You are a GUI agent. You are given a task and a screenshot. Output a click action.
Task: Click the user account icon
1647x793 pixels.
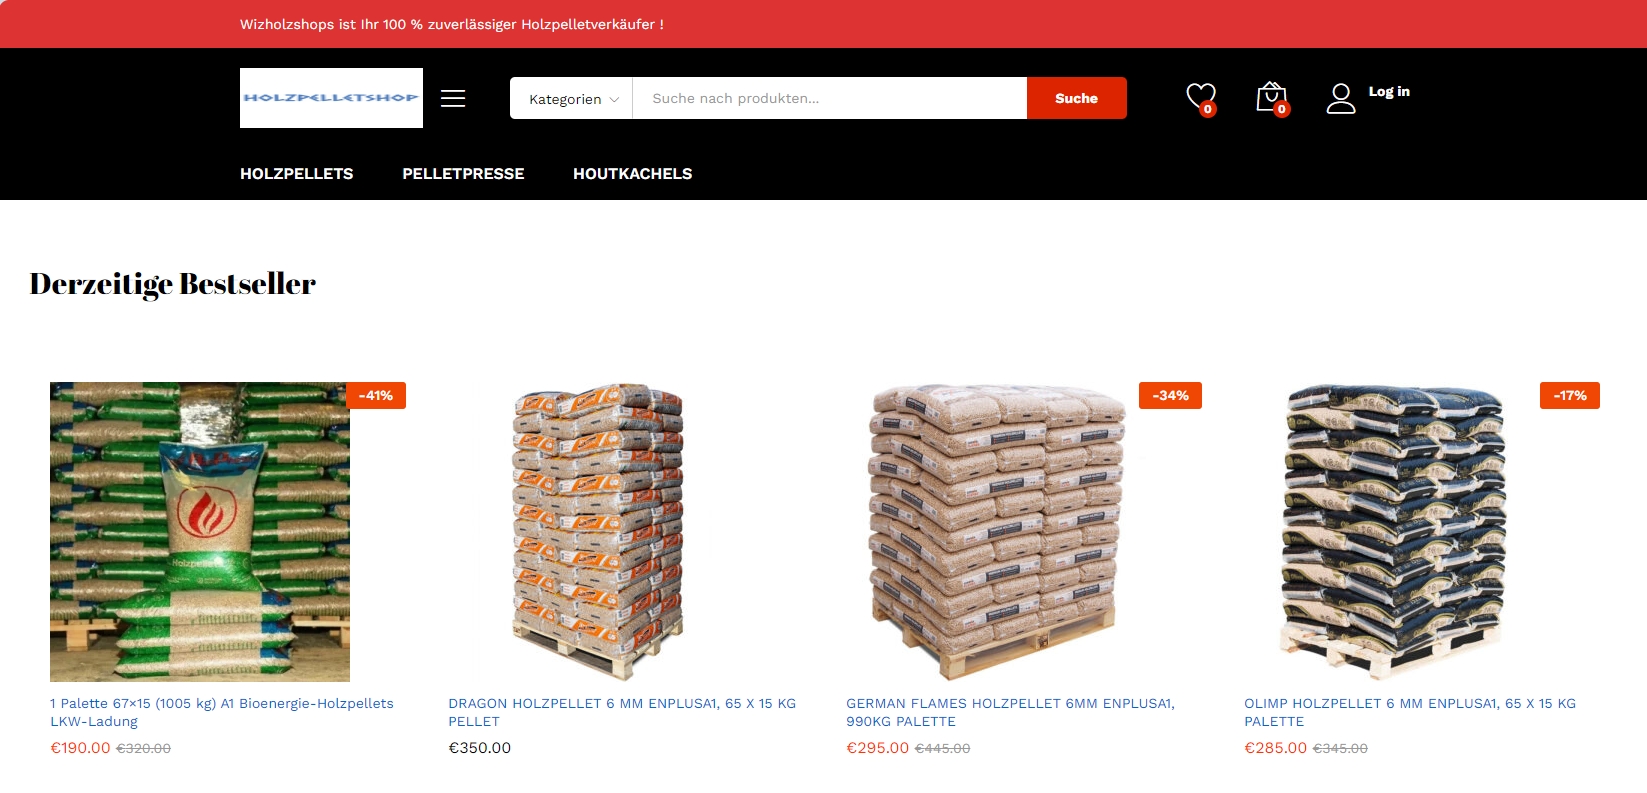tap(1341, 98)
